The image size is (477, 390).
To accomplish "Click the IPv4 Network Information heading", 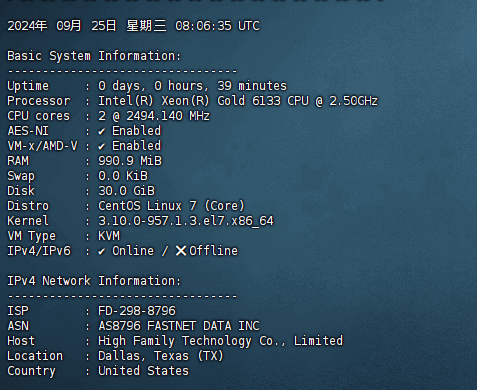I will pyautogui.click(x=94, y=281).
